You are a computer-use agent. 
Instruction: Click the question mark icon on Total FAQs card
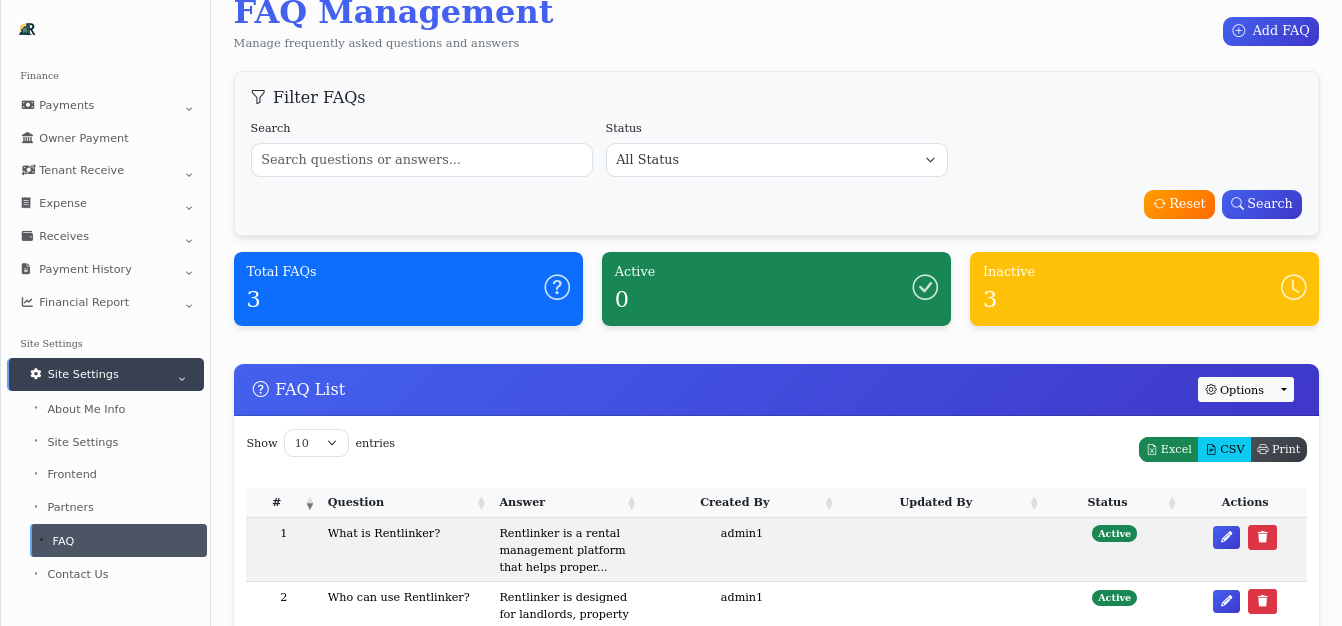point(557,287)
